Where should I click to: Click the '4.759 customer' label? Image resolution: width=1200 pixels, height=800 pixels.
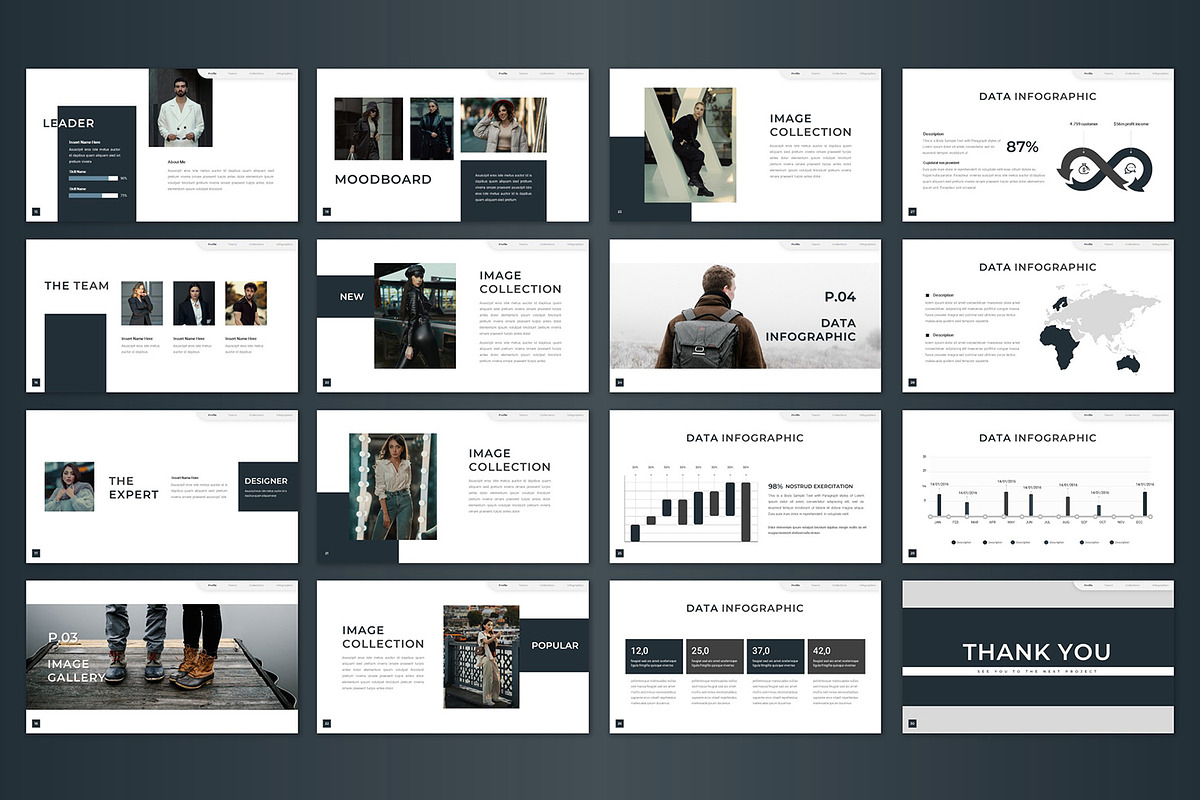tap(1083, 123)
